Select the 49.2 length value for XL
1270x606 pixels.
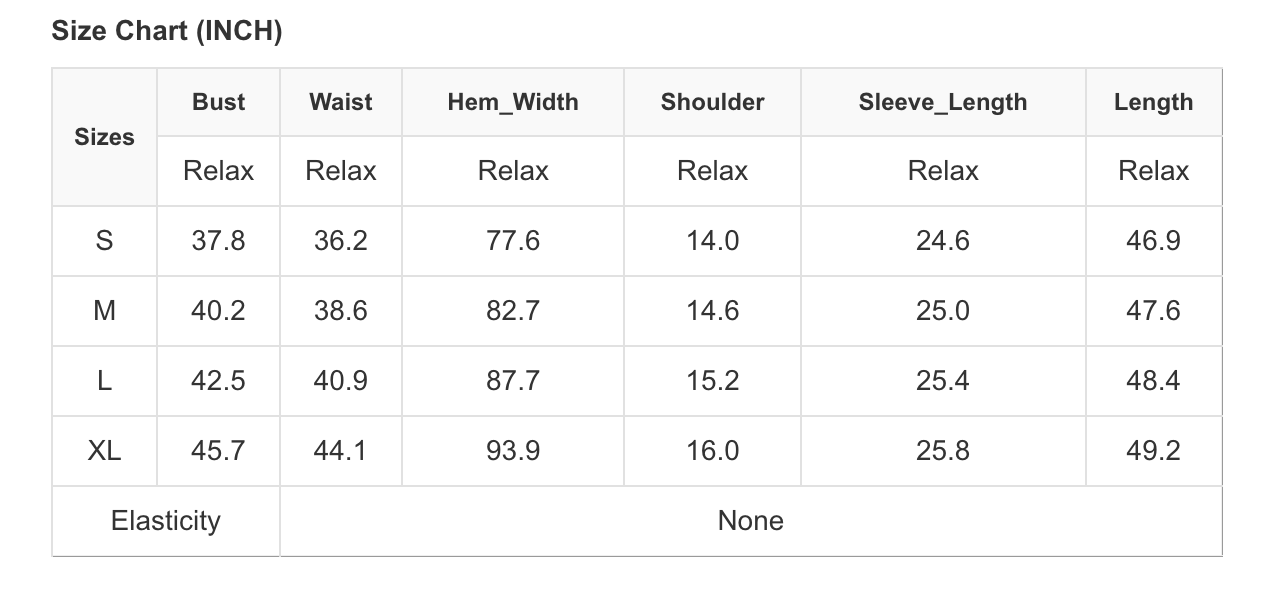[x=1153, y=451]
